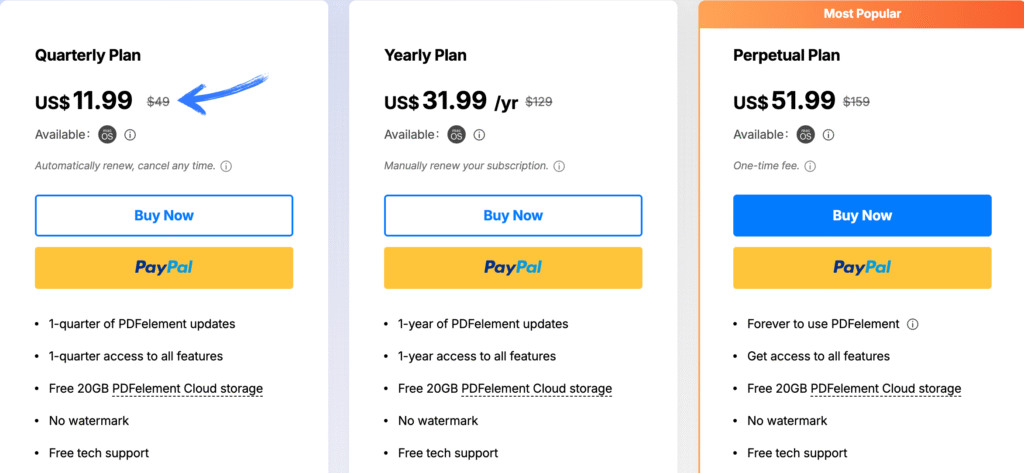This screenshot has height=473, width=1024.
Task: Pay with PayPal for the Quarterly Plan
Action: [164, 267]
